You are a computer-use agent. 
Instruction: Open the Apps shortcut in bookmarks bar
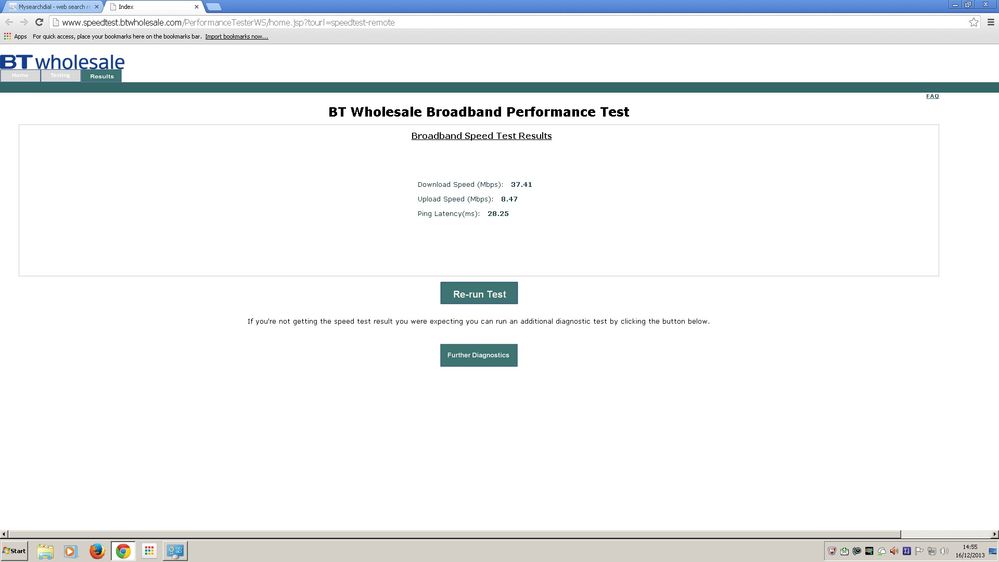16,36
